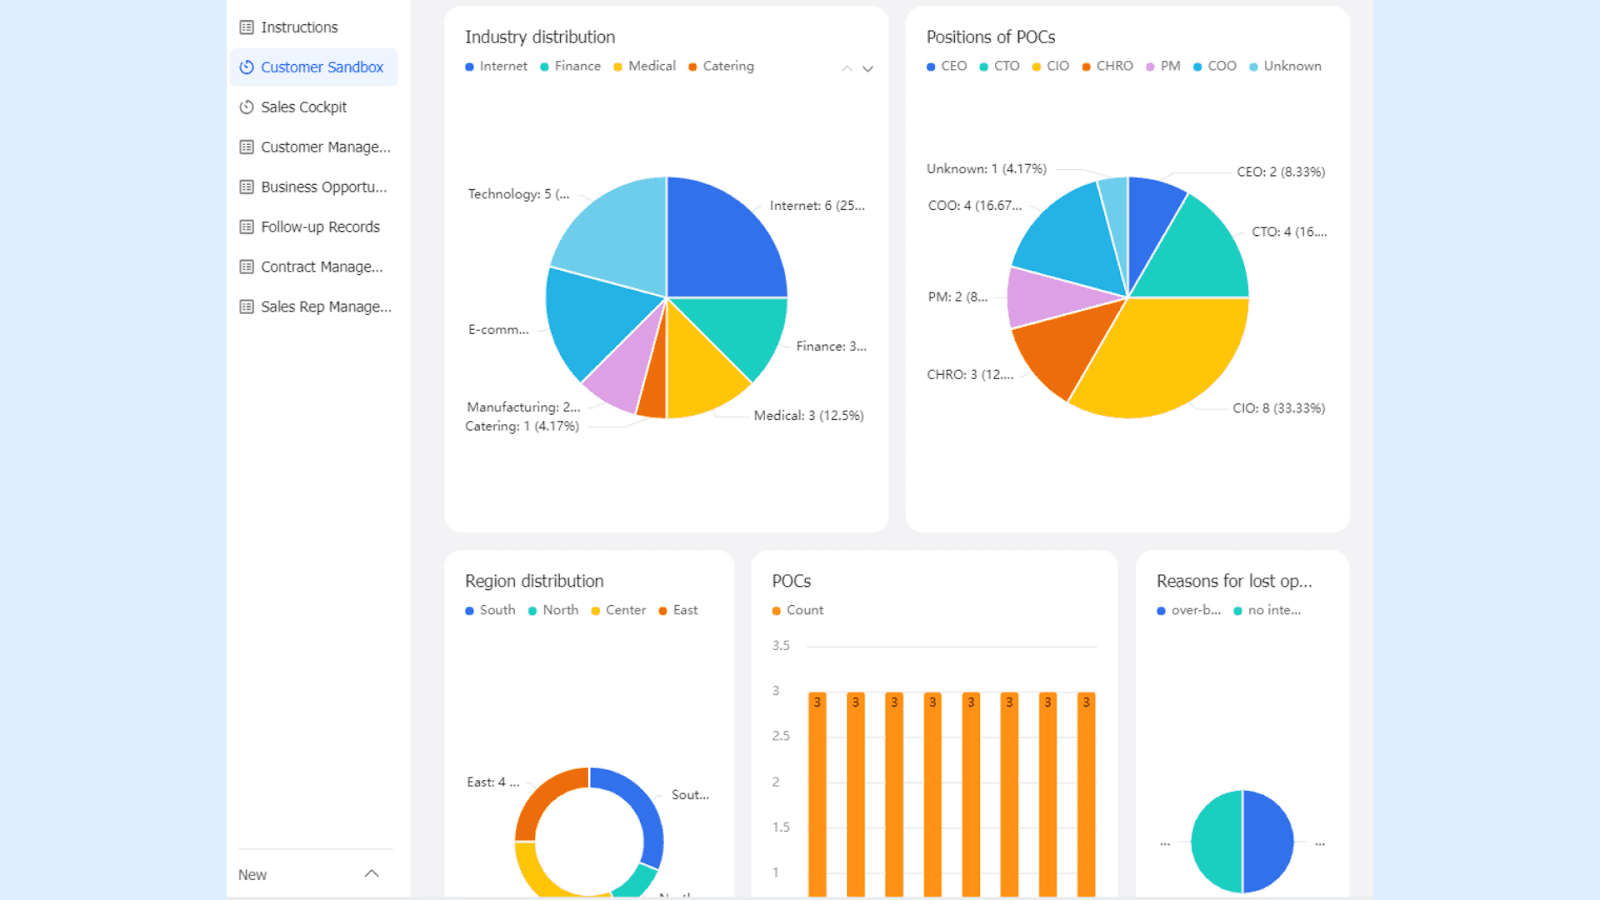
Task: Toggle over-b... legend in Reasons chart
Action: (1189, 610)
